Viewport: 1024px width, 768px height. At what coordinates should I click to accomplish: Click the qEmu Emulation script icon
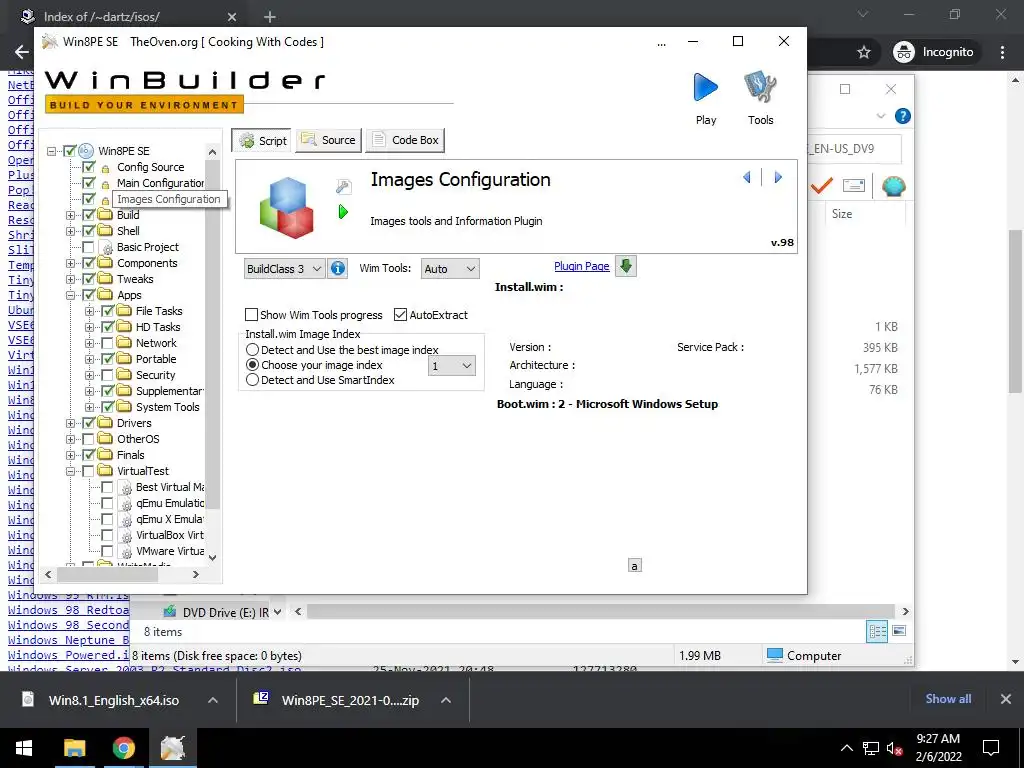click(x=126, y=504)
